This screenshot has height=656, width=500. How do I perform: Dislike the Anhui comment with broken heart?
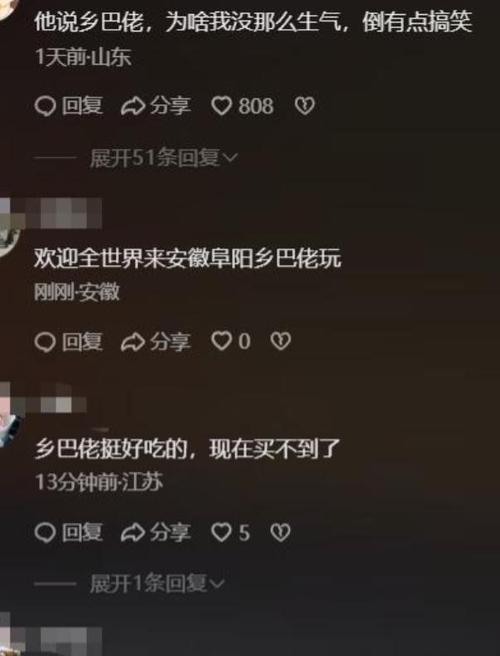coord(280,341)
